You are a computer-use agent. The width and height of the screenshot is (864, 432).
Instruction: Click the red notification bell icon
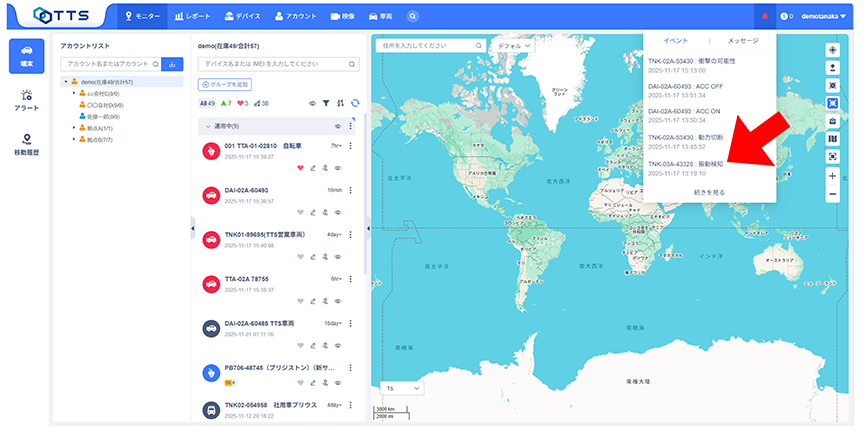pyautogui.click(x=765, y=16)
